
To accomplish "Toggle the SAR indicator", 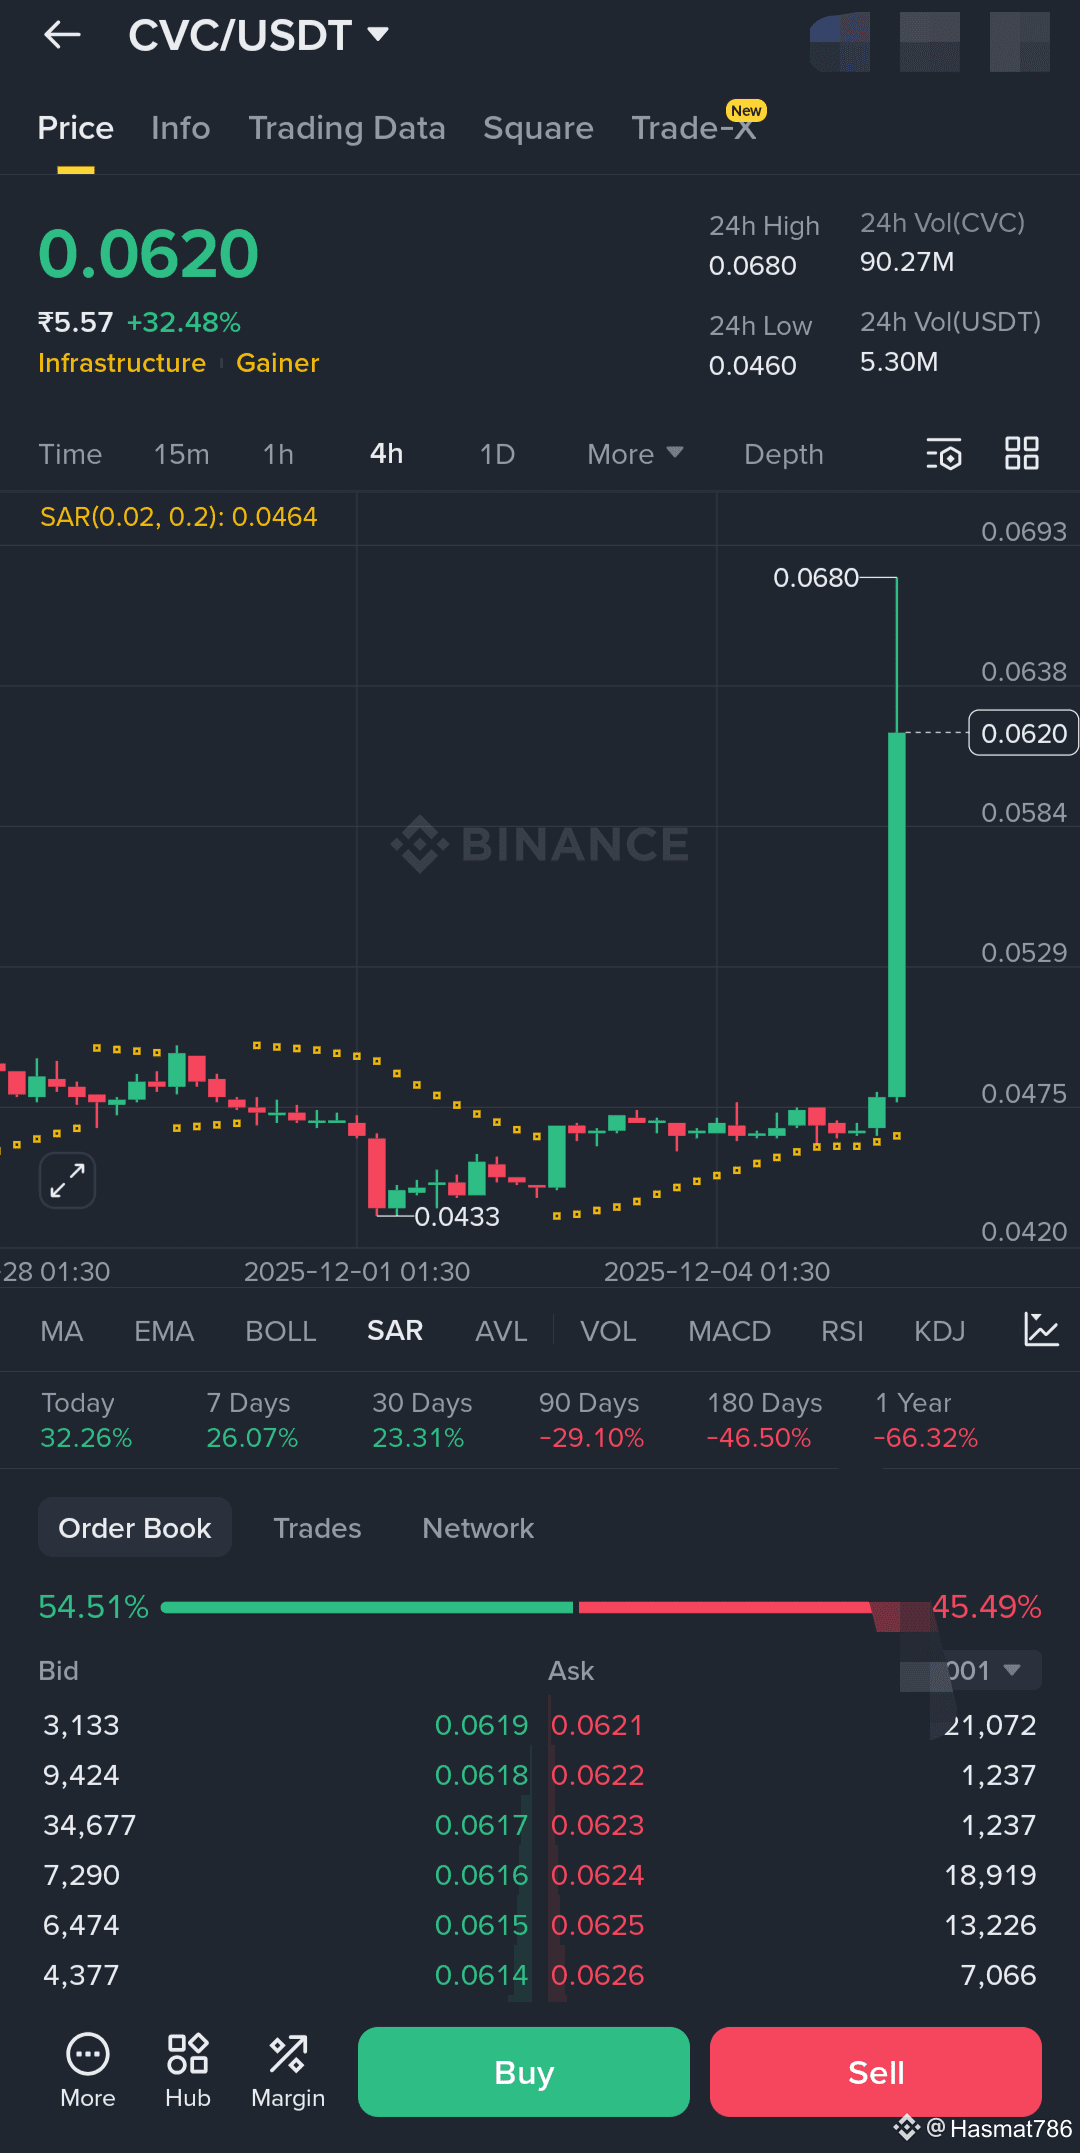I will [x=395, y=1331].
